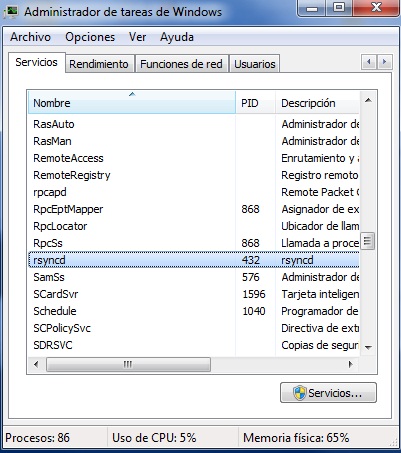Sort by the PID column header
The height and width of the screenshot is (453, 401).
[x=256, y=103]
